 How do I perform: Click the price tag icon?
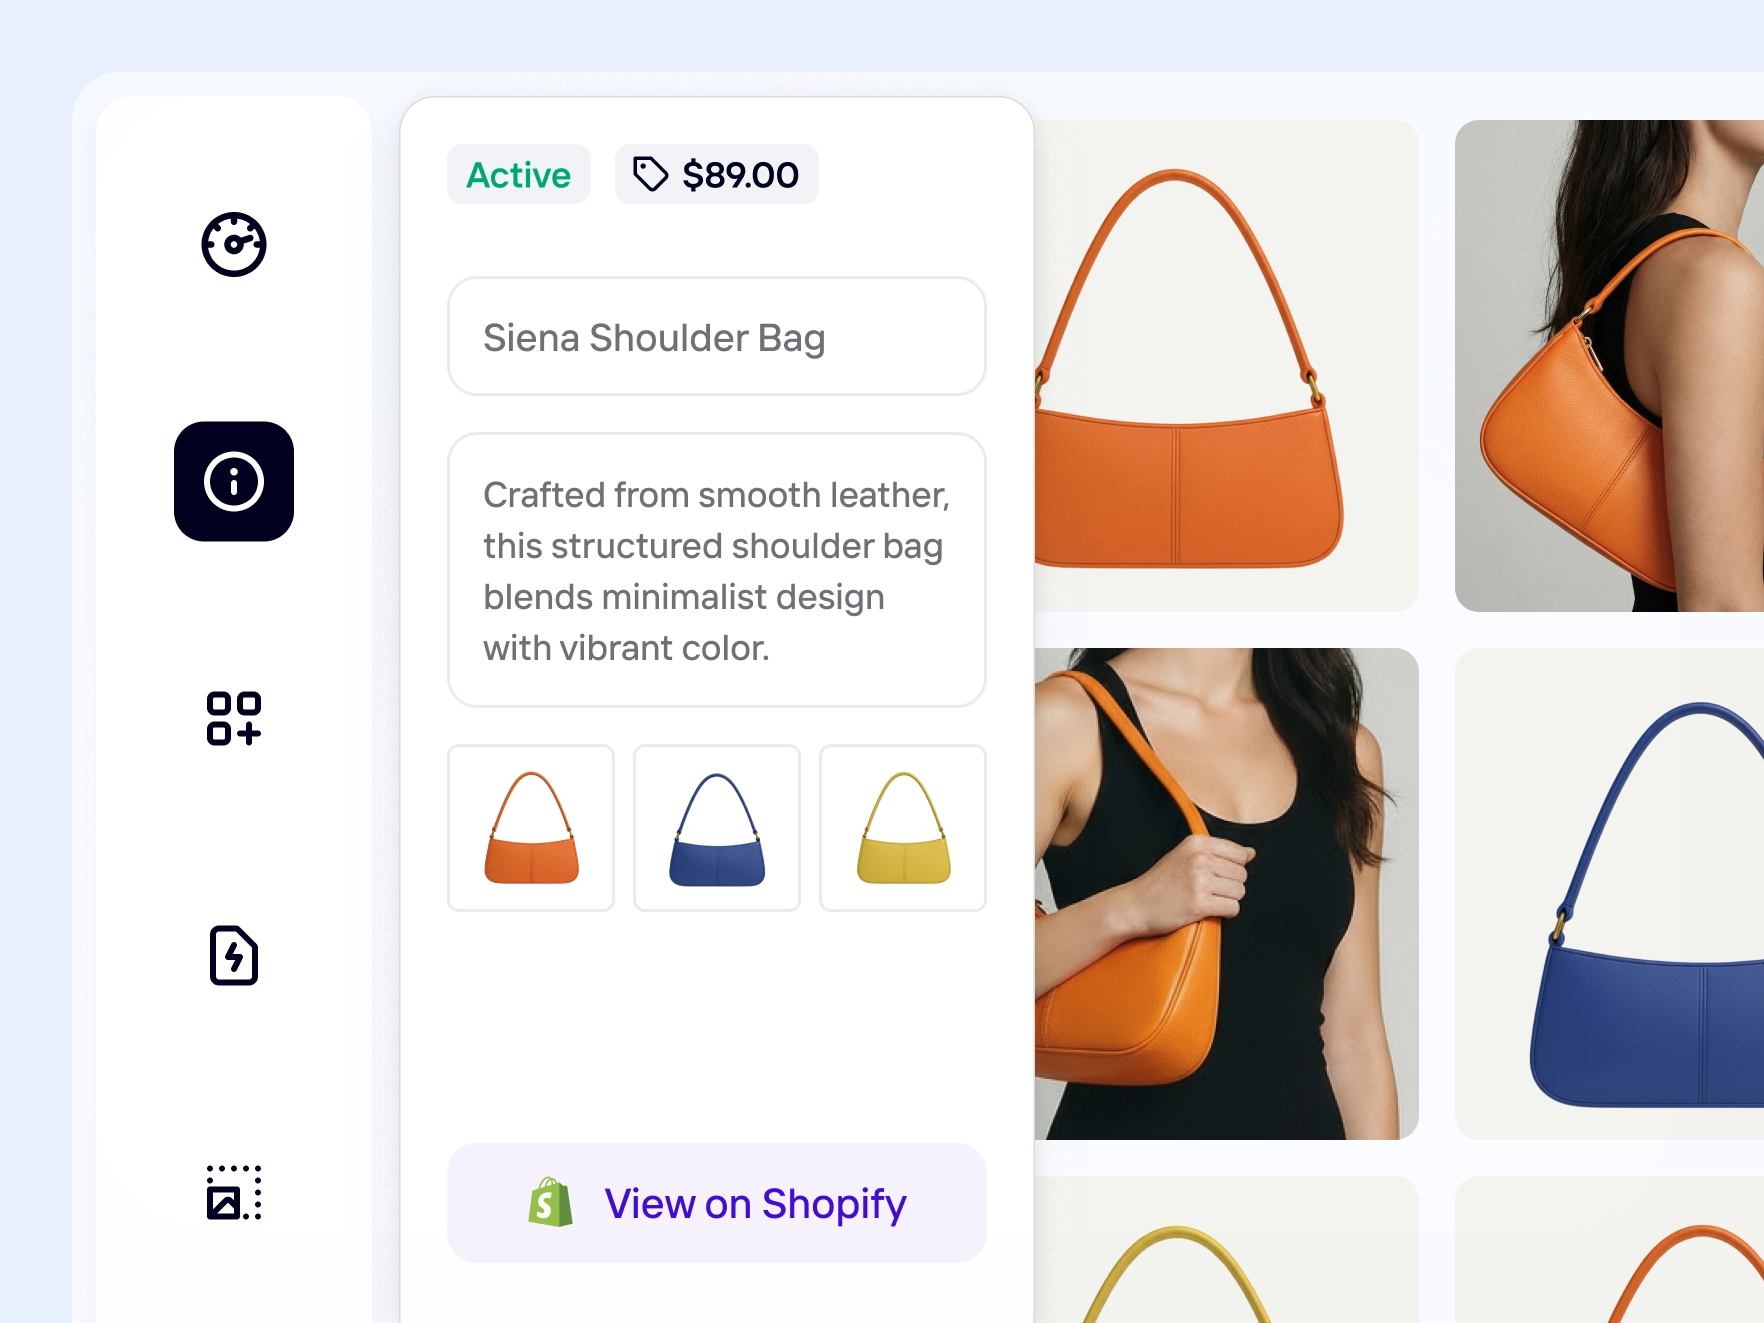[651, 174]
